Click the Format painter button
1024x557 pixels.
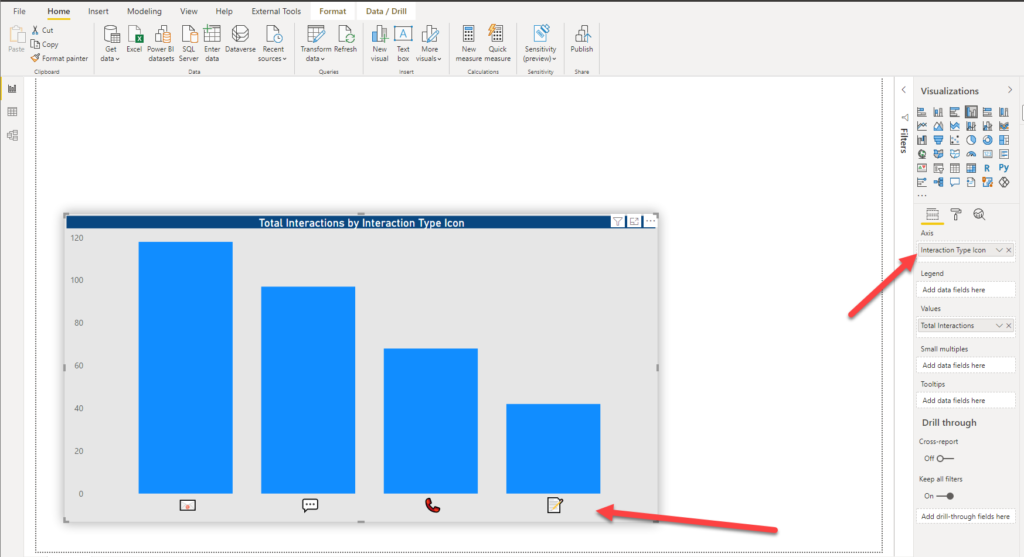click(x=59, y=58)
